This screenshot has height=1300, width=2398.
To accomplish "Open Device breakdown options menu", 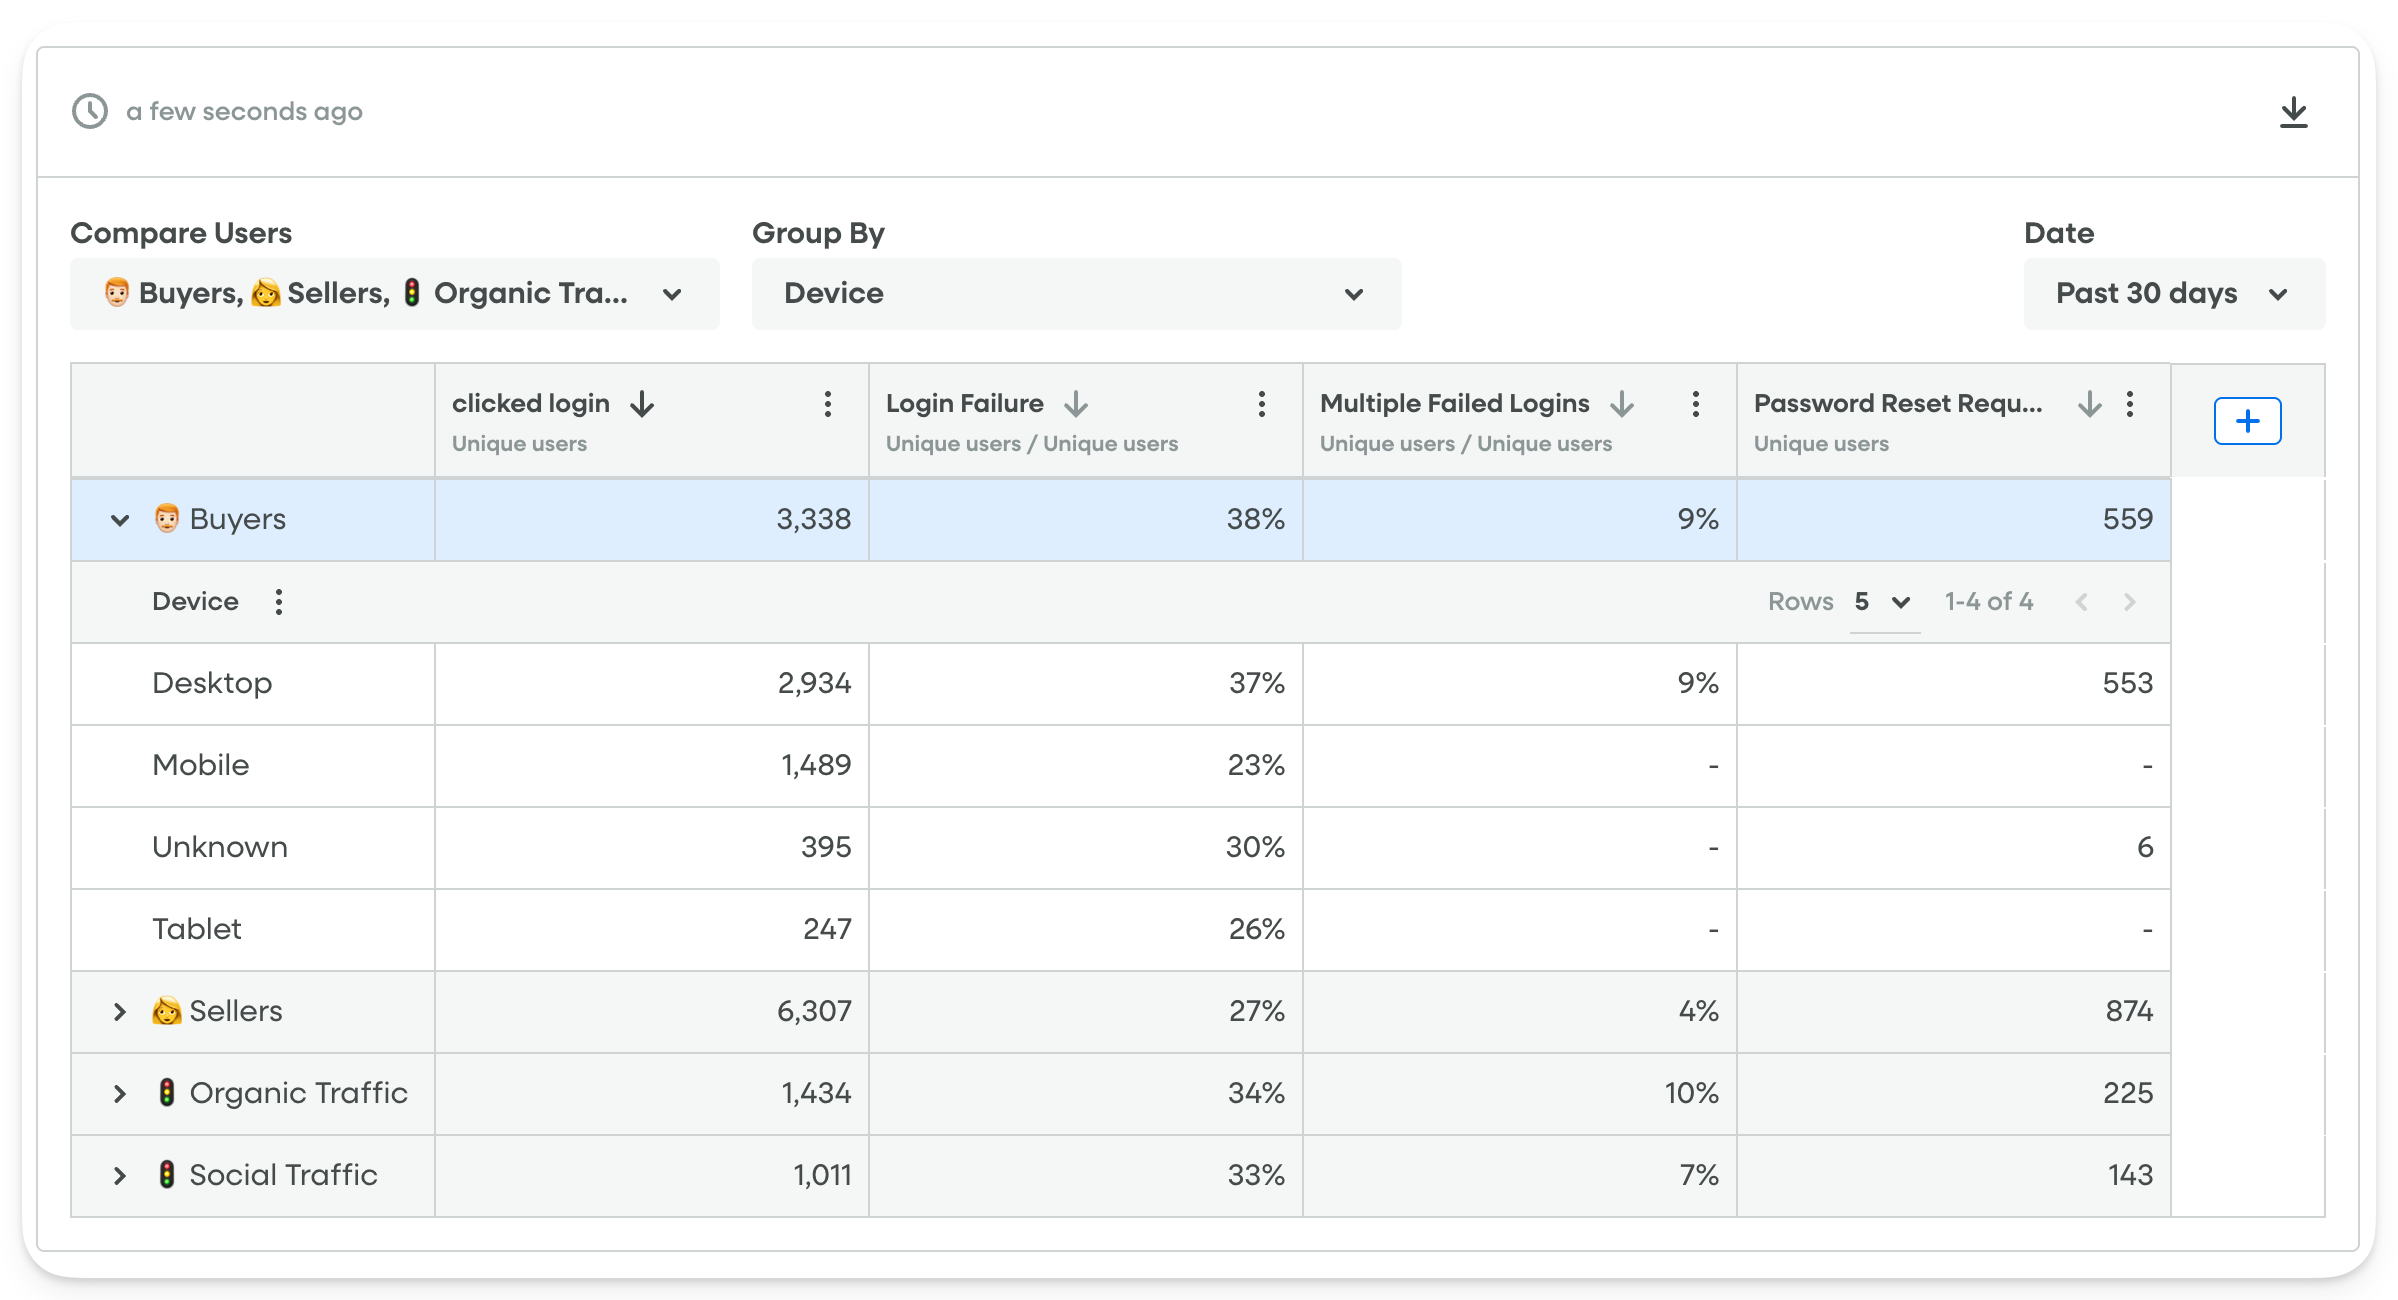I will [x=279, y=602].
